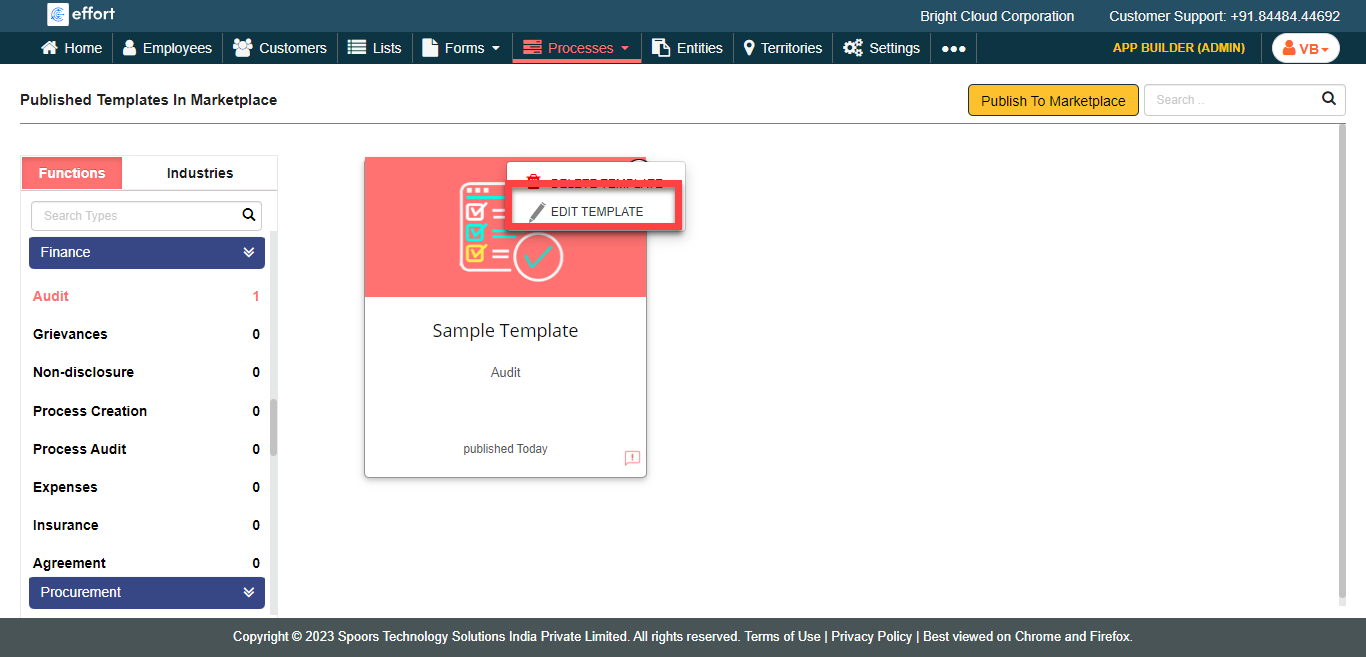Image resolution: width=1366 pixels, height=657 pixels.
Task: Click Publish To Marketplace button
Action: (1052, 100)
